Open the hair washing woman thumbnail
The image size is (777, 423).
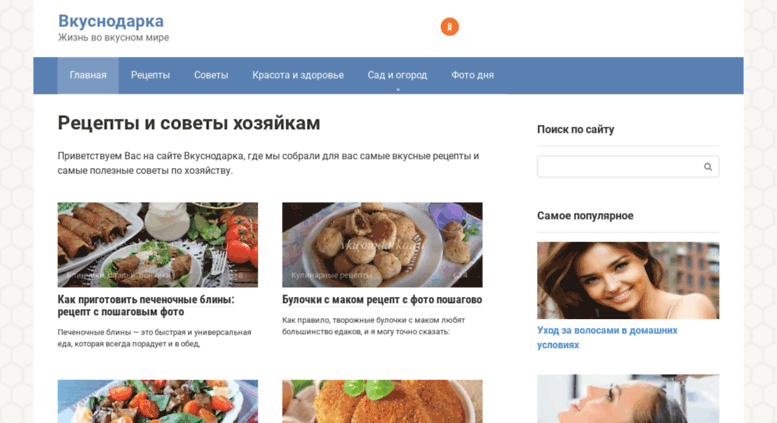[x=628, y=399]
